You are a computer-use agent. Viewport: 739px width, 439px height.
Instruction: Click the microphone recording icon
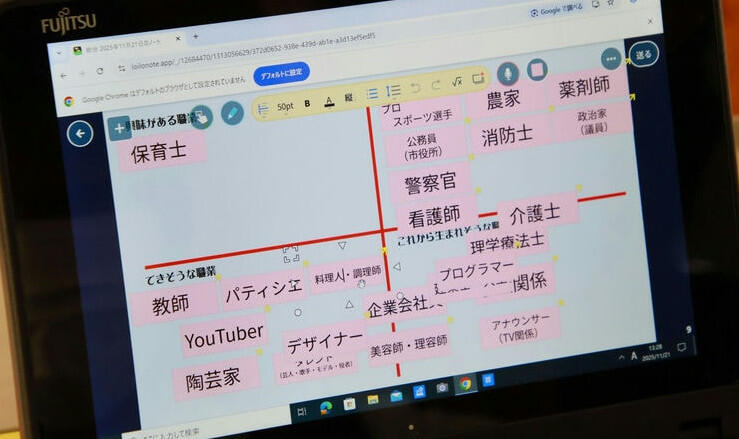coord(508,72)
